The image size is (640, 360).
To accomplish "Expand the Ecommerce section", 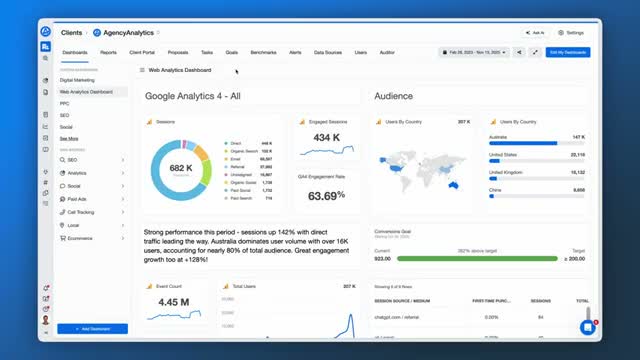I will tap(92, 238).
